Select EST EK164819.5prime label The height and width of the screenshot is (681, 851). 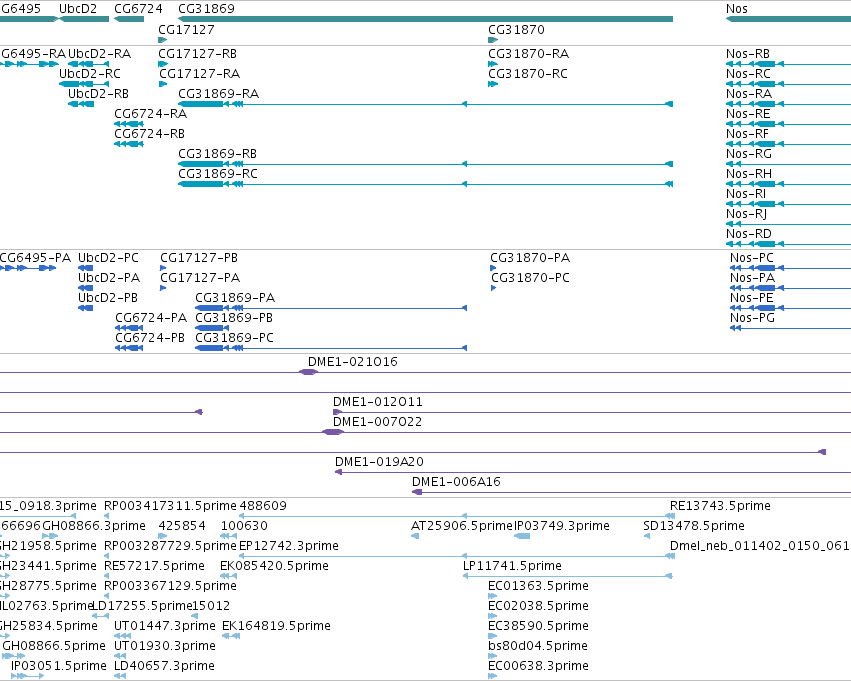click(276, 626)
